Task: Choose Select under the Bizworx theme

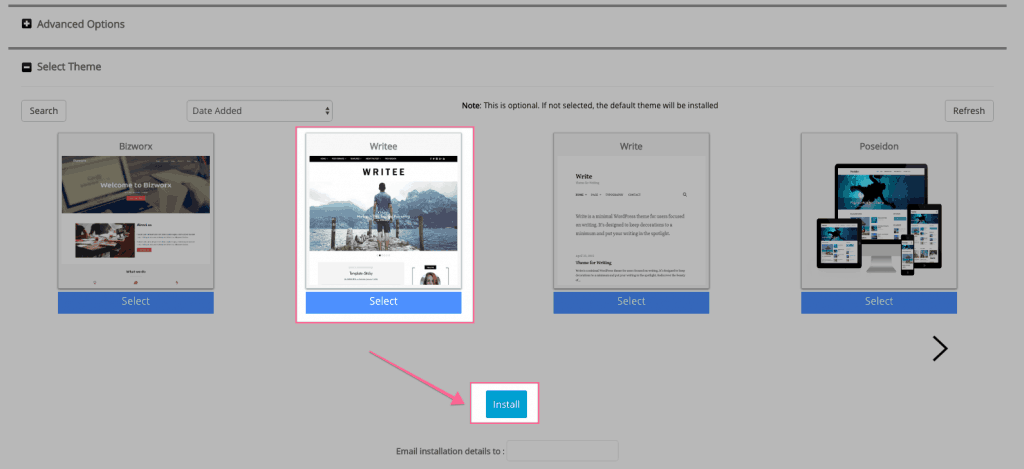Action: click(x=135, y=302)
